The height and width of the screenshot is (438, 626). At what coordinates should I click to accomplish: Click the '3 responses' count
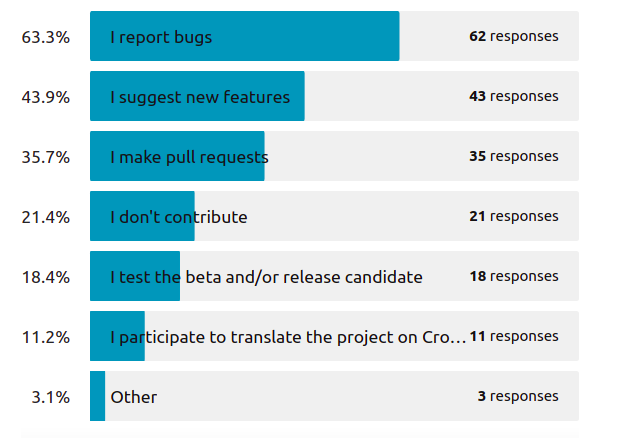[518, 396]
